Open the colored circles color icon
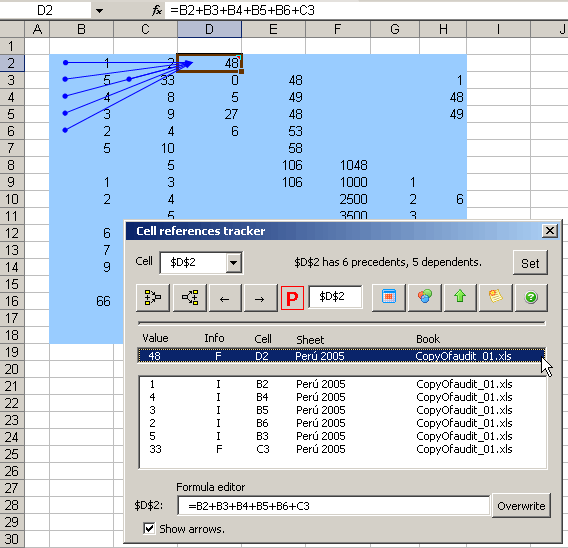 click(425, 297)
